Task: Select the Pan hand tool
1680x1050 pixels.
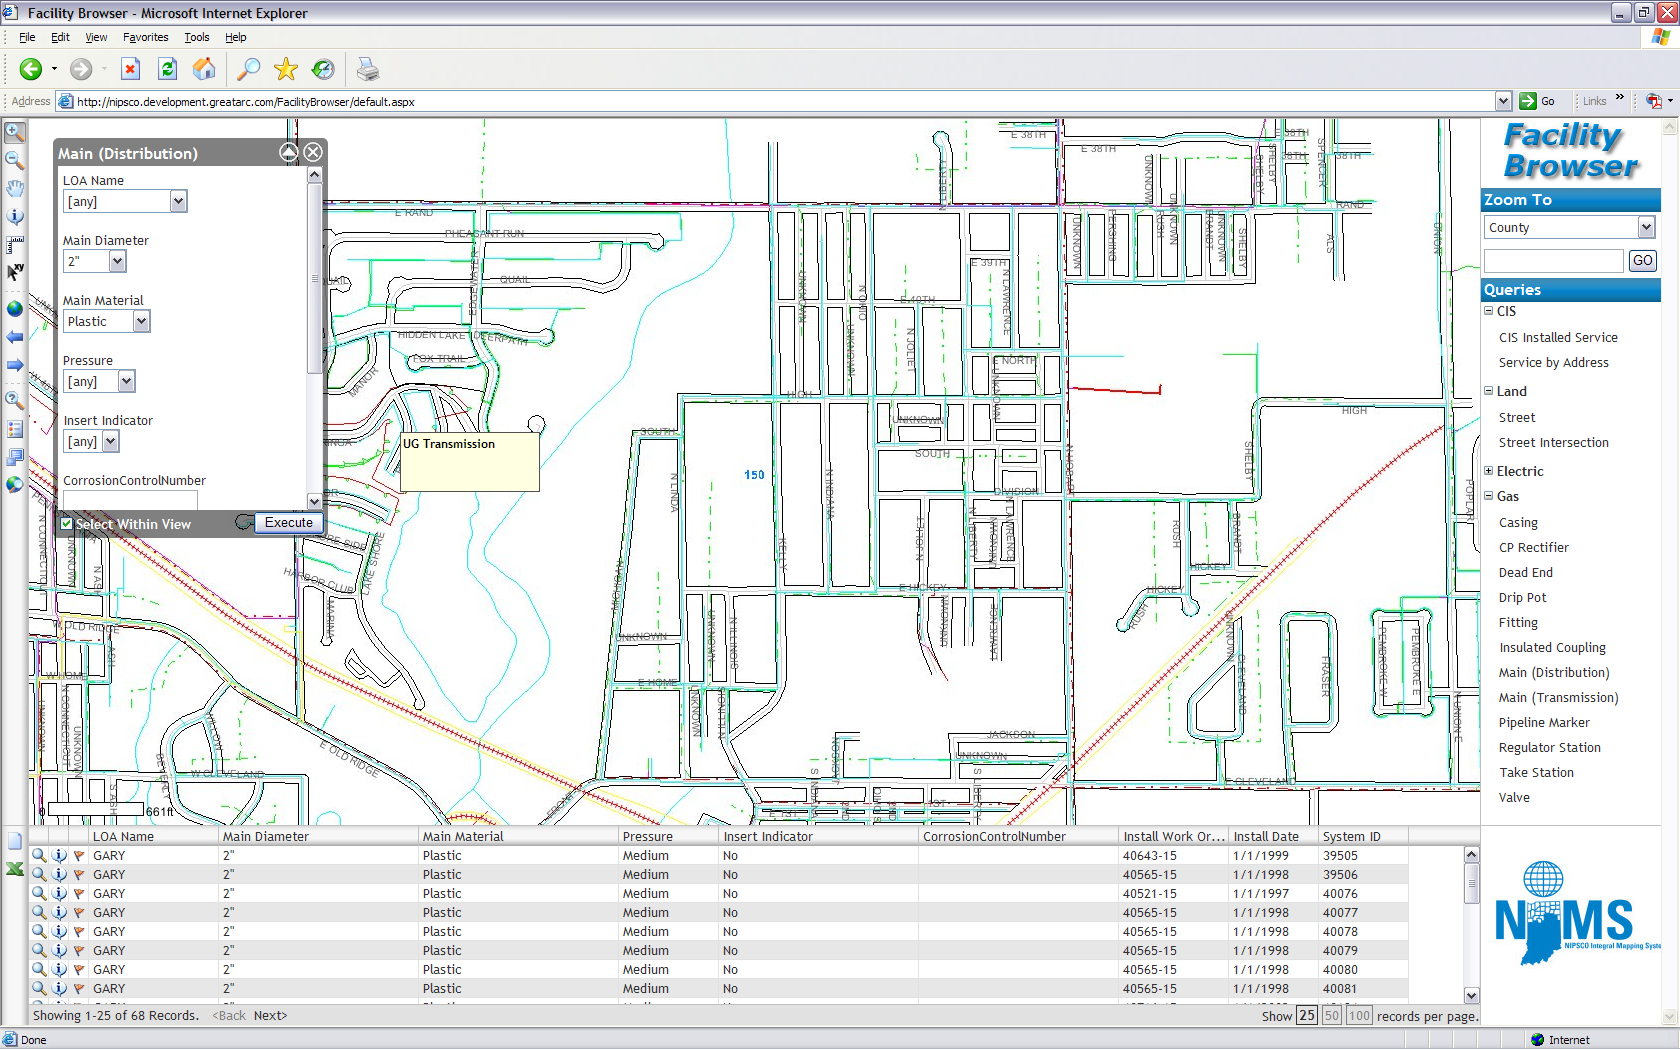Action: click(x=15, y=188)
